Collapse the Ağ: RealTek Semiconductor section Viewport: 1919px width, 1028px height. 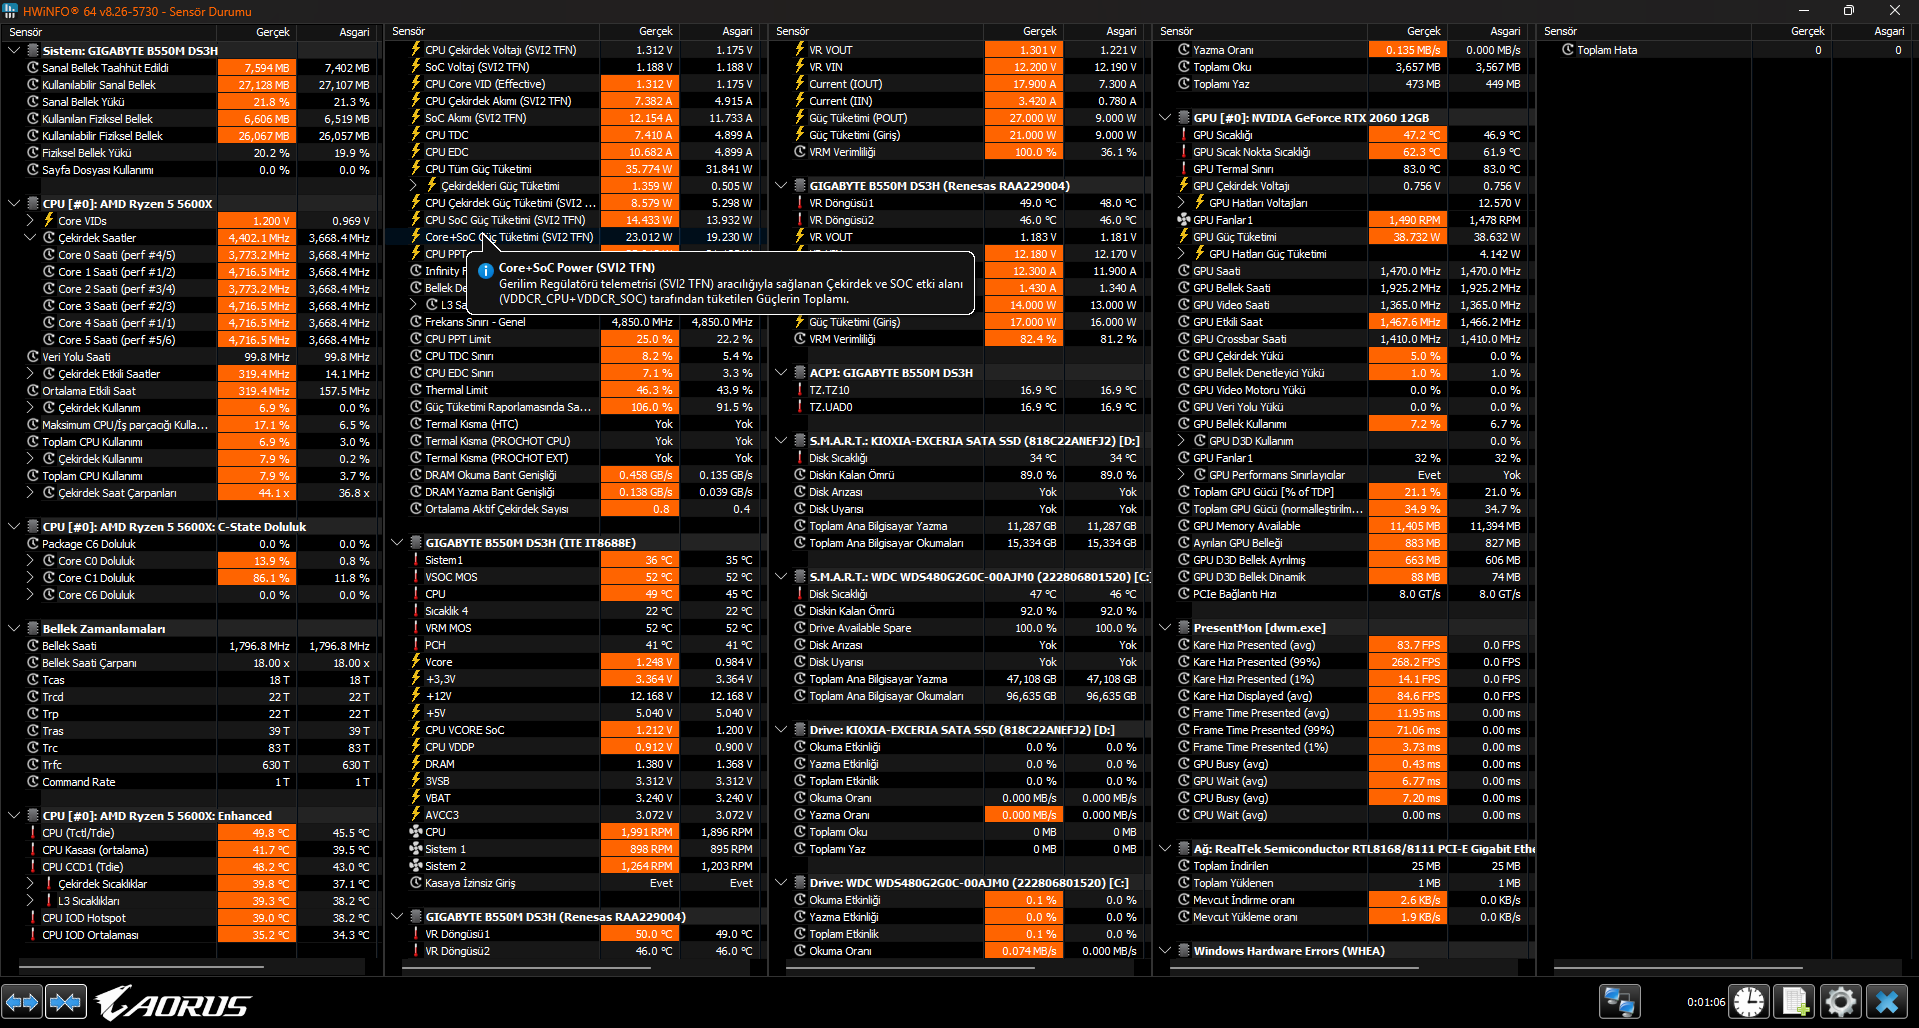(1165, 849)
